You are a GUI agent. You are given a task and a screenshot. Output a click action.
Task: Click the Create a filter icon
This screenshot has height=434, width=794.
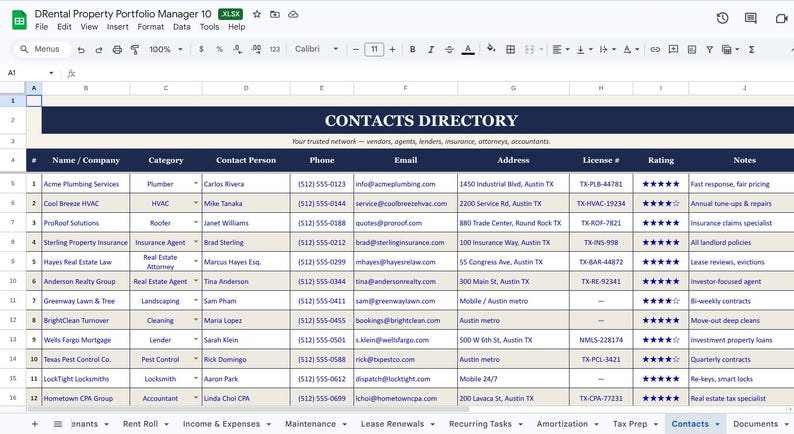coord(710,50)
